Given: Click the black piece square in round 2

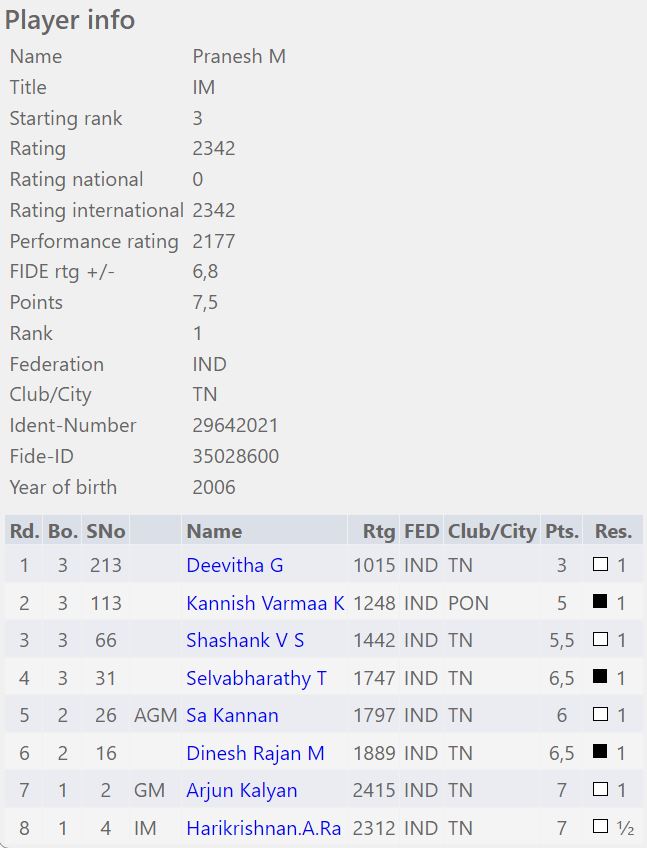Looking at the screenshot, I should point(600,603).
